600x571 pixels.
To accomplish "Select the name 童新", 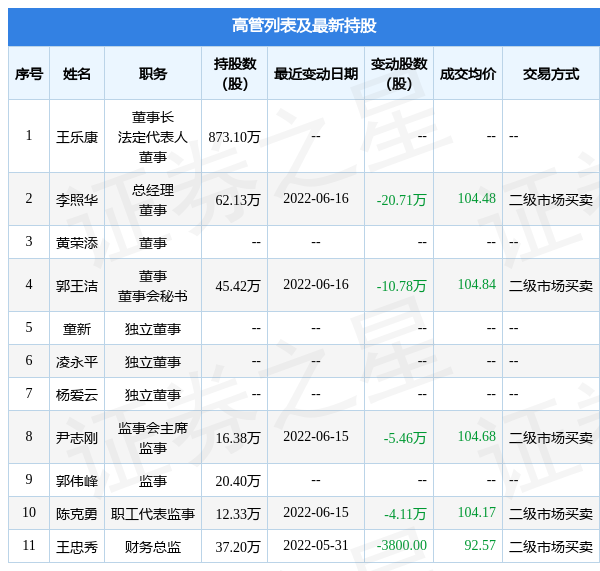I will (77, 329).
